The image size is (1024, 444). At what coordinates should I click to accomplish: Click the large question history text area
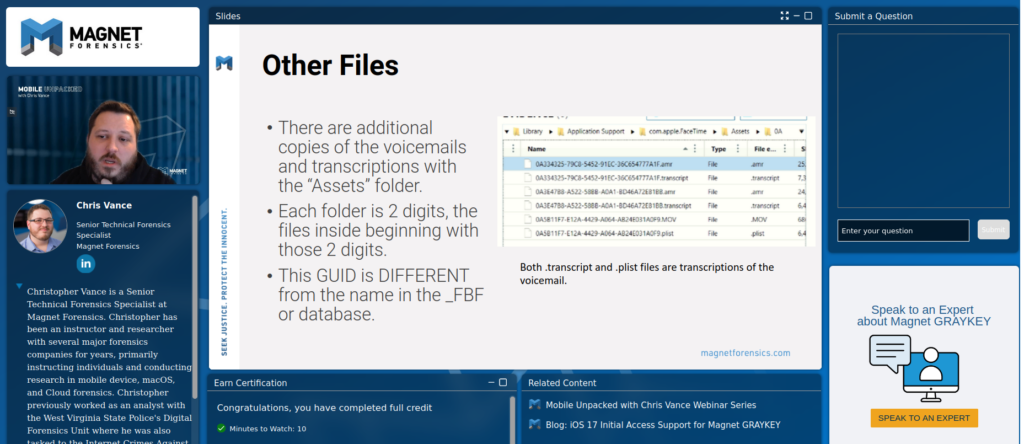click(x=923, y=121)
